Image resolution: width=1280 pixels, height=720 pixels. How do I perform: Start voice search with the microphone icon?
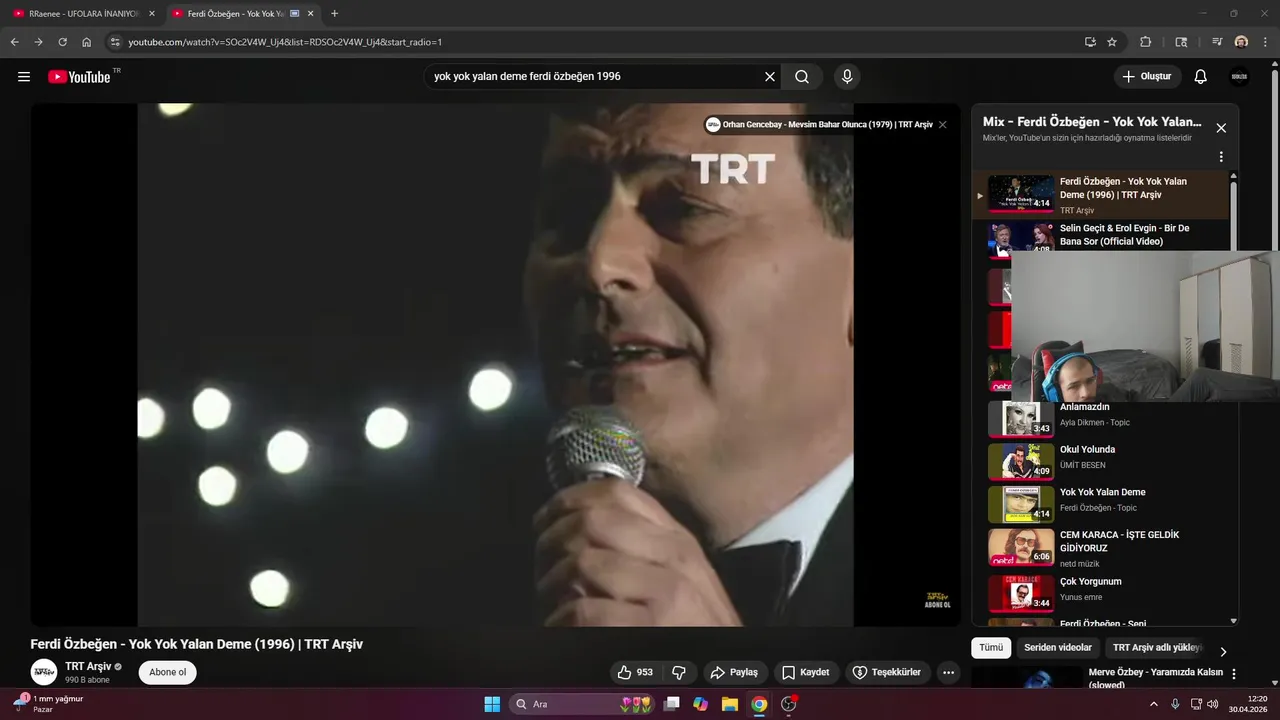click(x=847, y=77)
